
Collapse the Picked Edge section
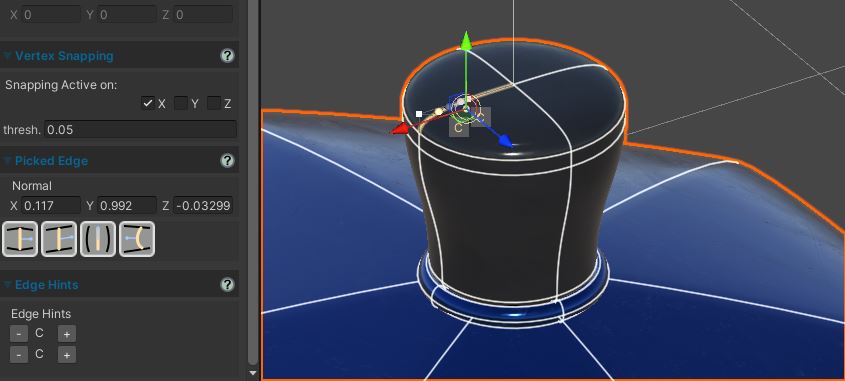[x=8, y=161]
